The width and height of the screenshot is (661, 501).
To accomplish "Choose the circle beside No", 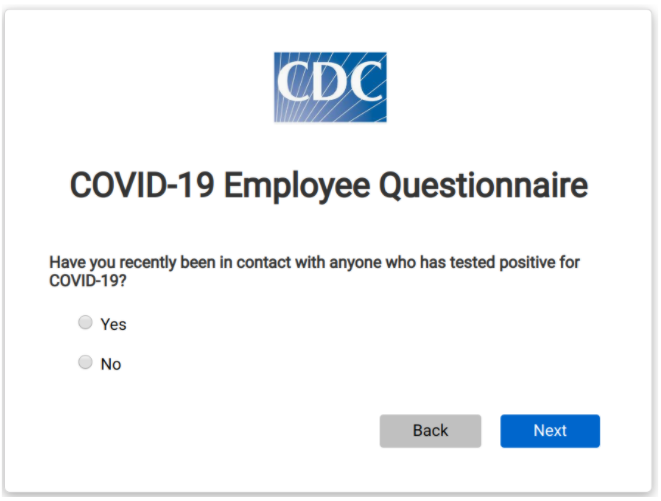I will [85, 362].
